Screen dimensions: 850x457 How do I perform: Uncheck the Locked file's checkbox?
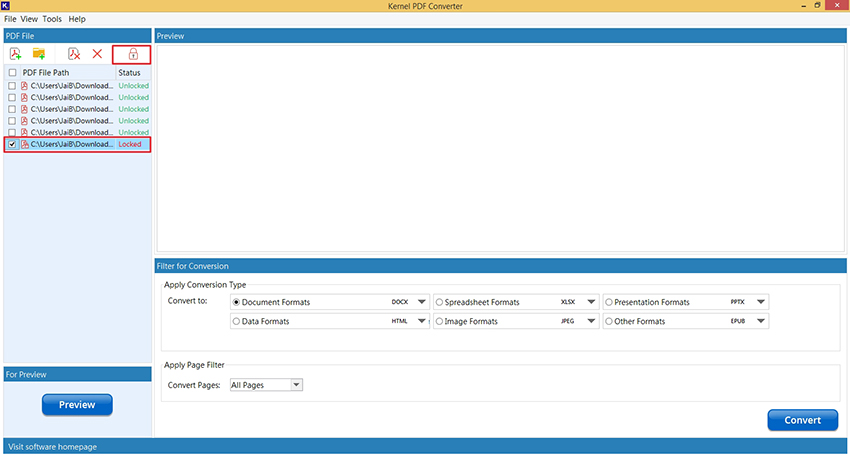[x=12, y=144]
